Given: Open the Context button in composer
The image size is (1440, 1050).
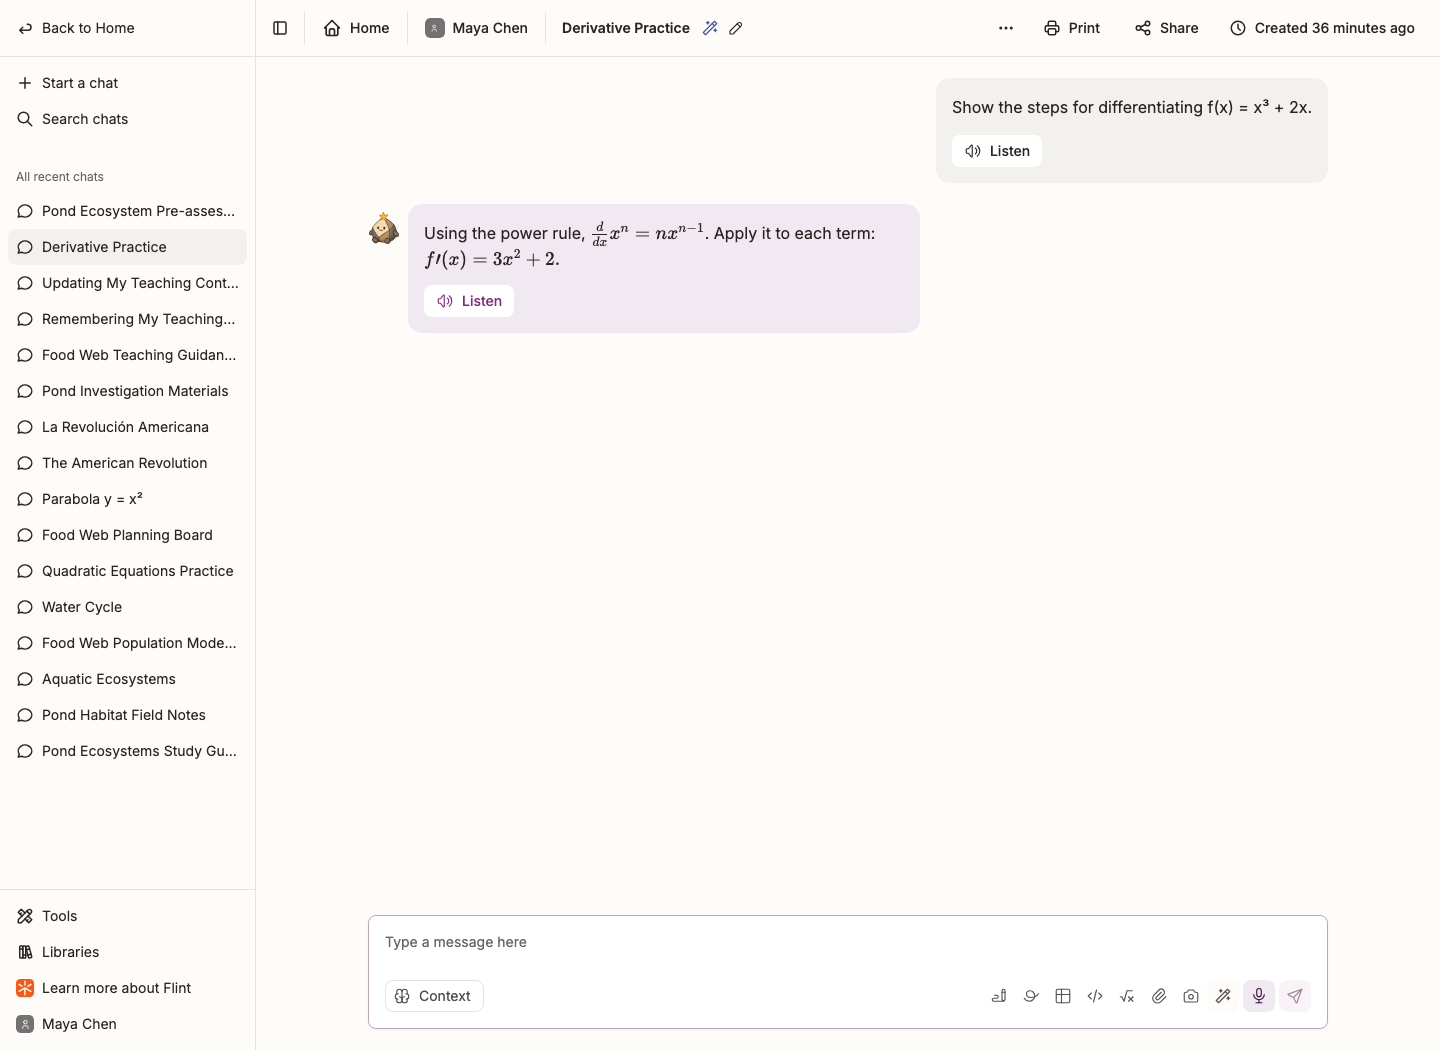Looking at the screenshot, I should point(434,996).
